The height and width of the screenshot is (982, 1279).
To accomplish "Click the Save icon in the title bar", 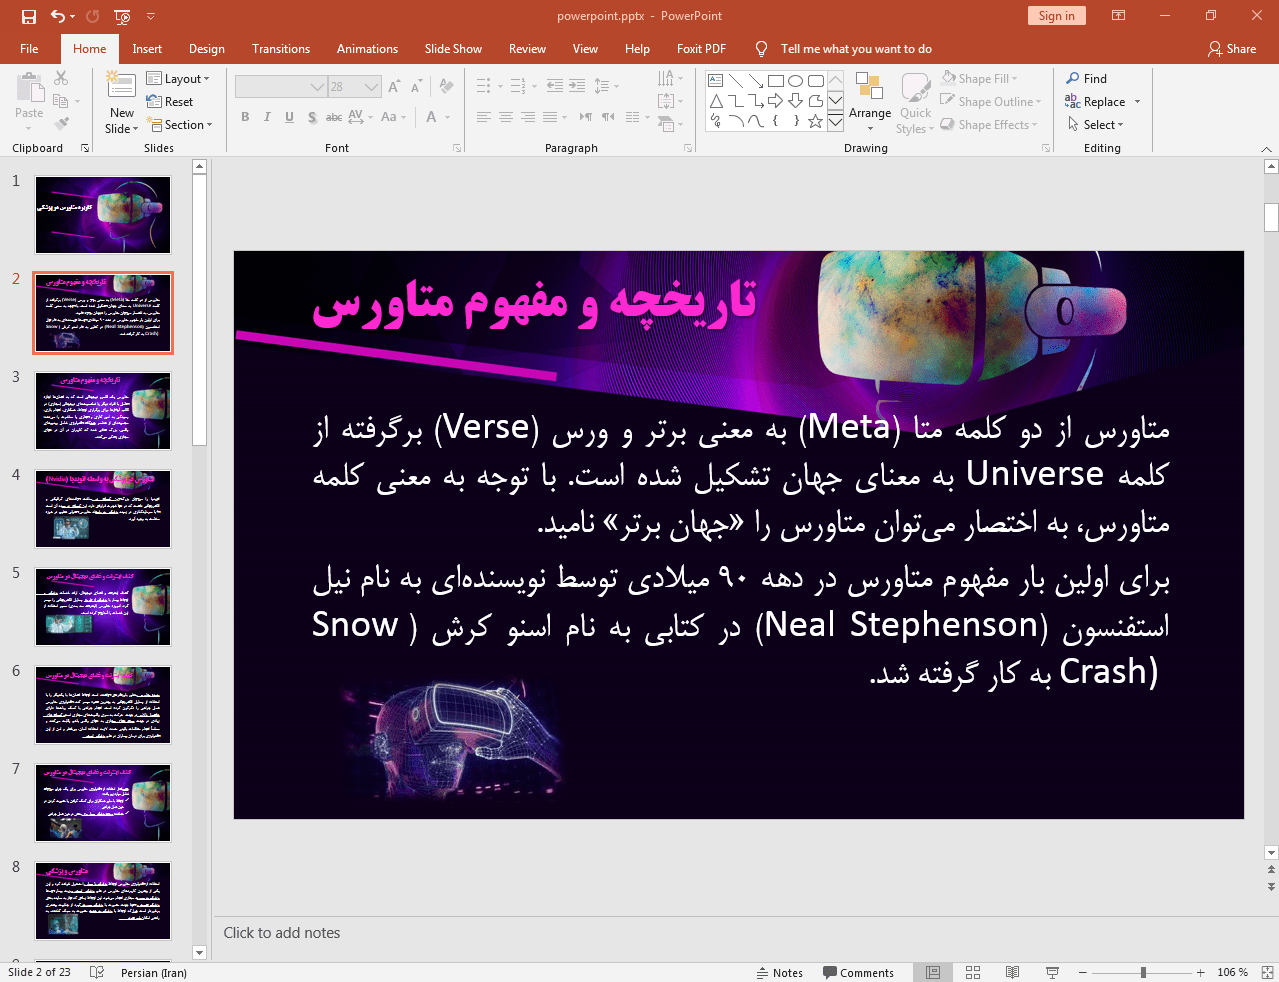I will click(x=28, y=16).
